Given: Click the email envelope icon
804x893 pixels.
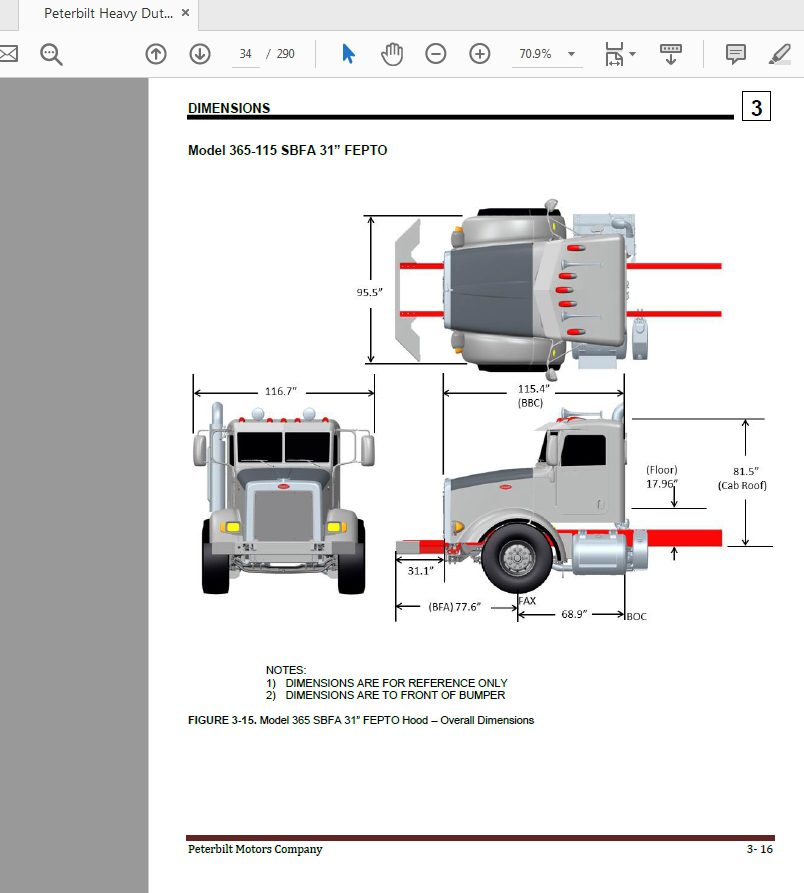Looking at the screenshot, I should click(x=8, y=54).
